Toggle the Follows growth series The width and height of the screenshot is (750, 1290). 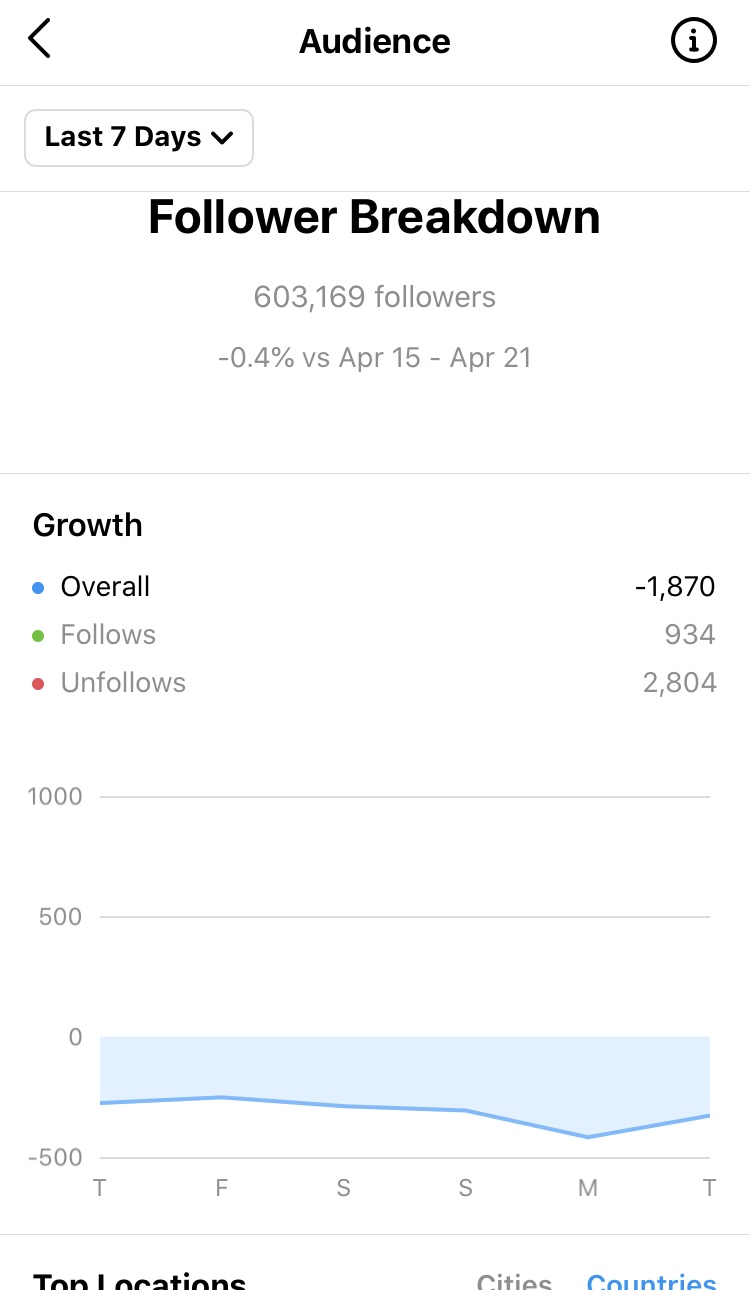[x=374, y=635]
